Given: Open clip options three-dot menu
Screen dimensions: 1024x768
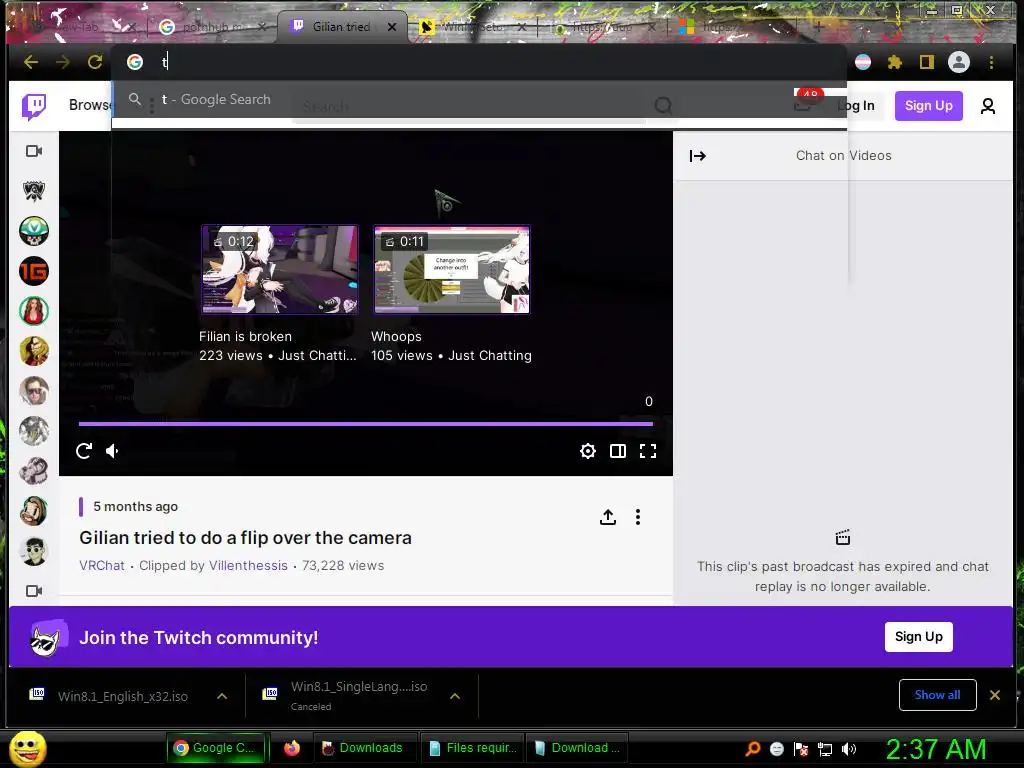Looking at the screenshot, I should click(638, 517).
